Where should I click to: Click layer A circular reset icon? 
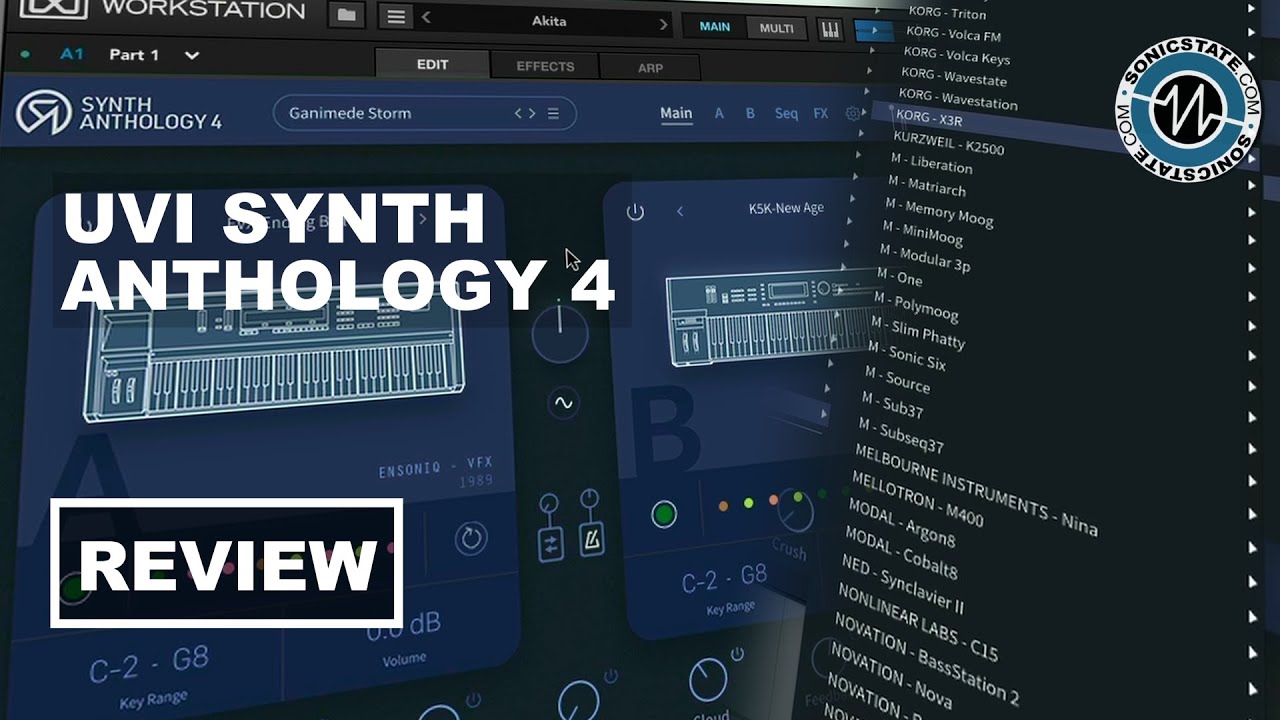[471, 538]
